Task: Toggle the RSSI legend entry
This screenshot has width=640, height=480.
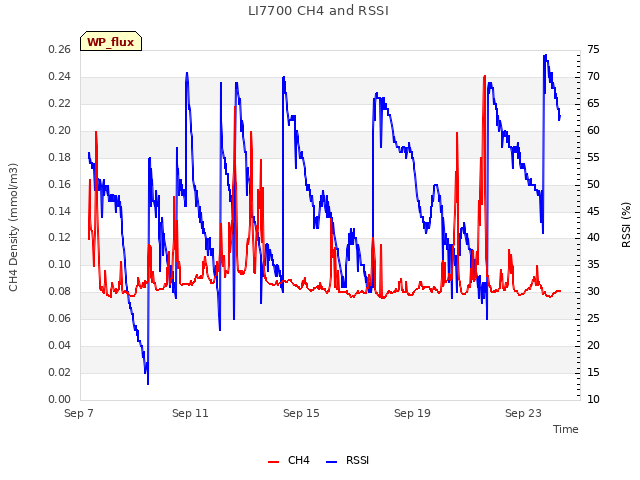Action: [347, 461]
